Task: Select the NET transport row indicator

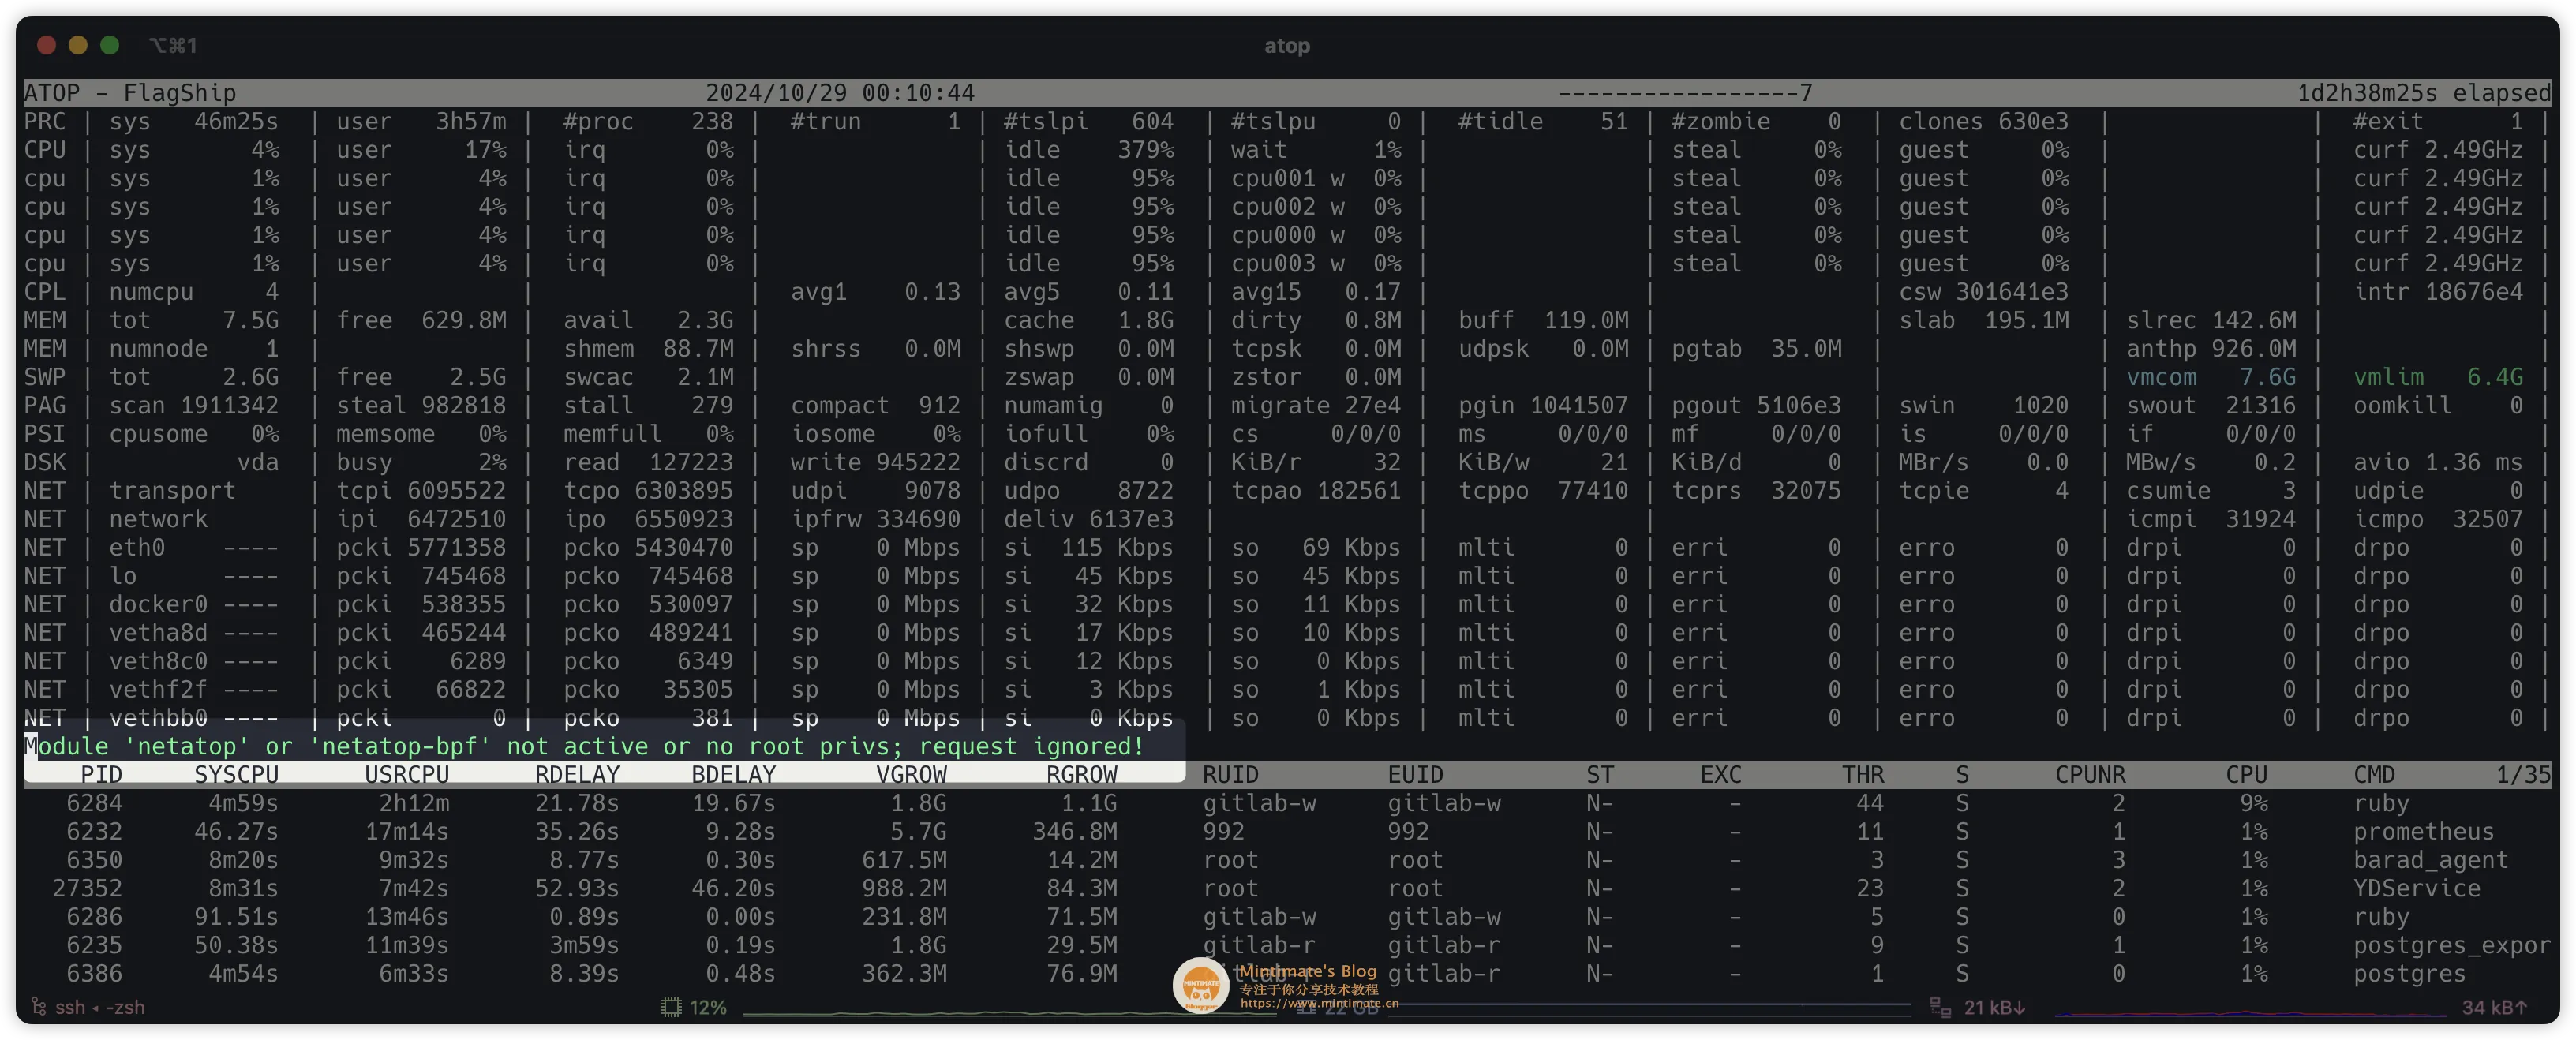Action: pyautogui.click(x=49, y=489)
